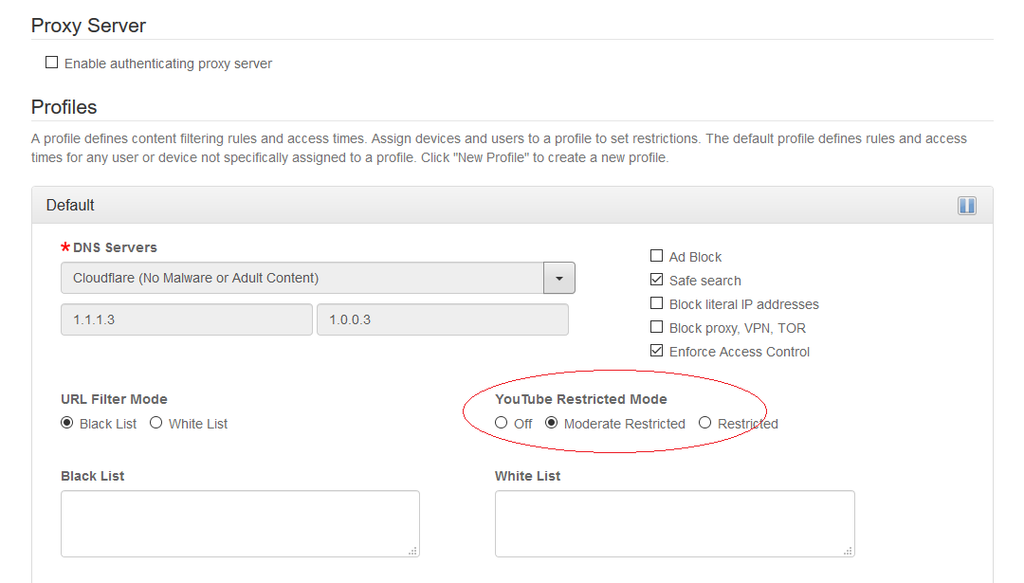
Task: Choose Moderate Restricted YouTube mode
Action: pyautogui.click(x=551, y=423)
